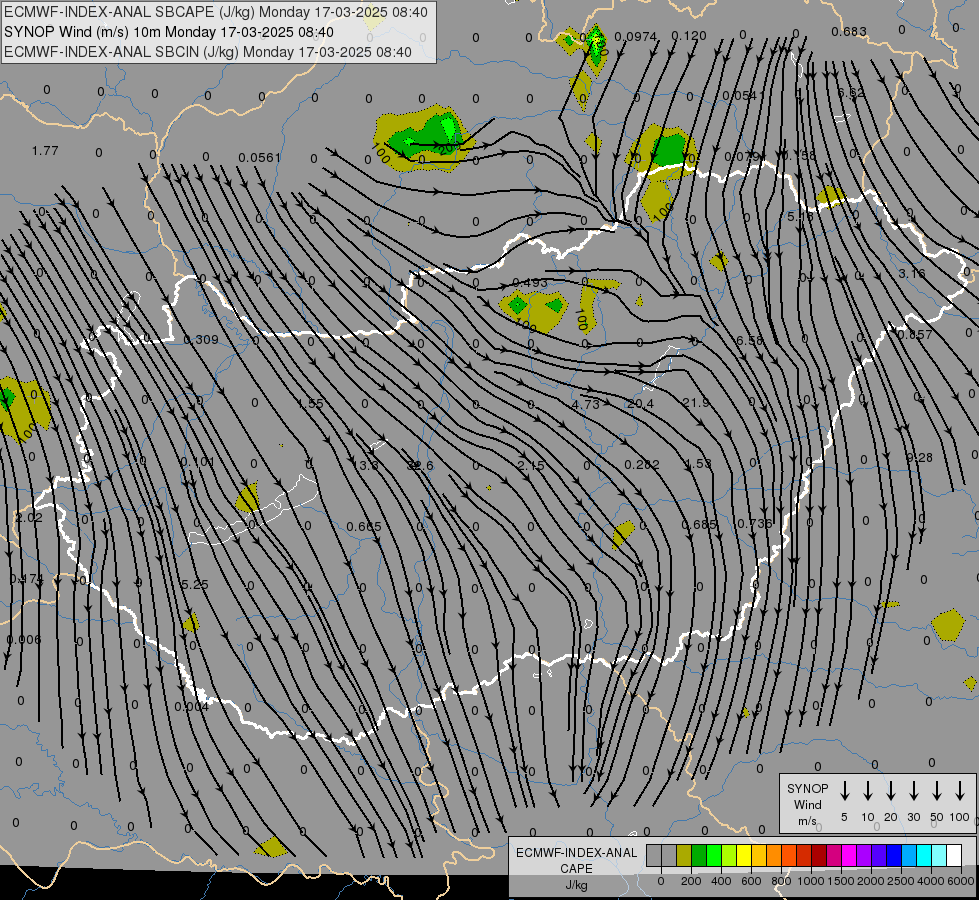Screen dimensions: 979x900
Task: Click the 4.73 value on the map
Action: (x=586, y=404)
